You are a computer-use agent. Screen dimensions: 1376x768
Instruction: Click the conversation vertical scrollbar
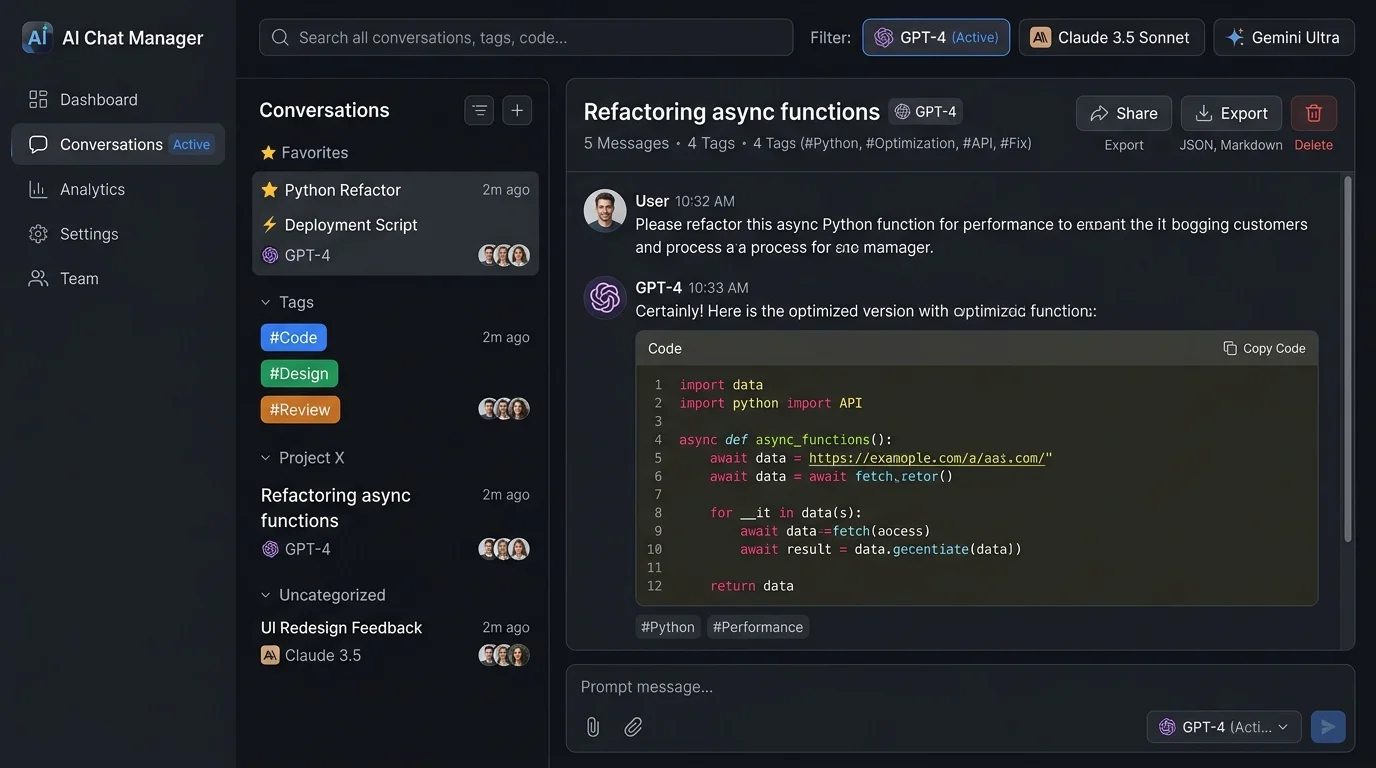1347,360
